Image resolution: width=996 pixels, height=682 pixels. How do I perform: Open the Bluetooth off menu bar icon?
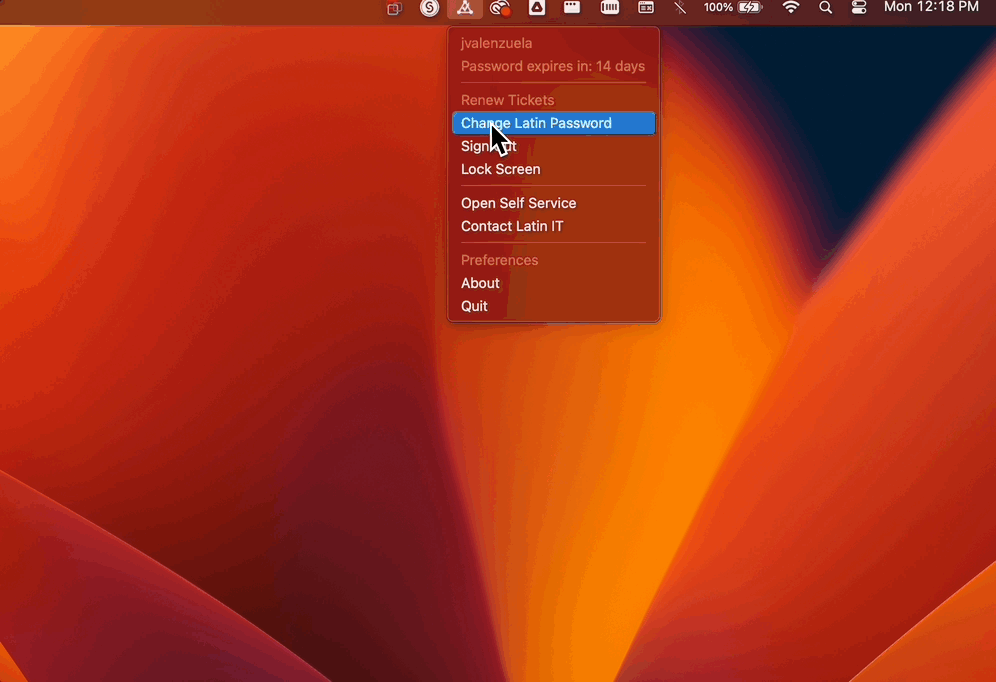680,8
